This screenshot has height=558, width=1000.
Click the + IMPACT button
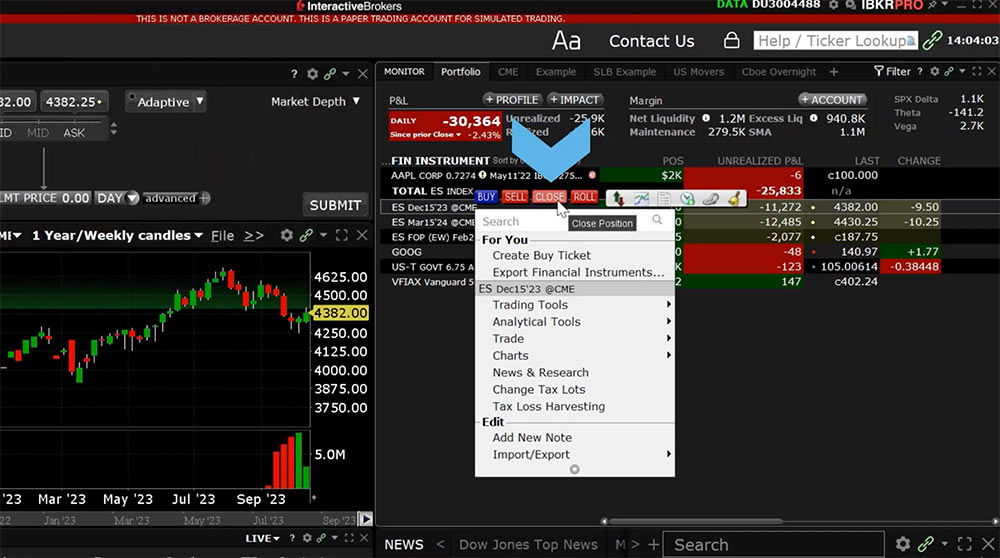[575, 99]
